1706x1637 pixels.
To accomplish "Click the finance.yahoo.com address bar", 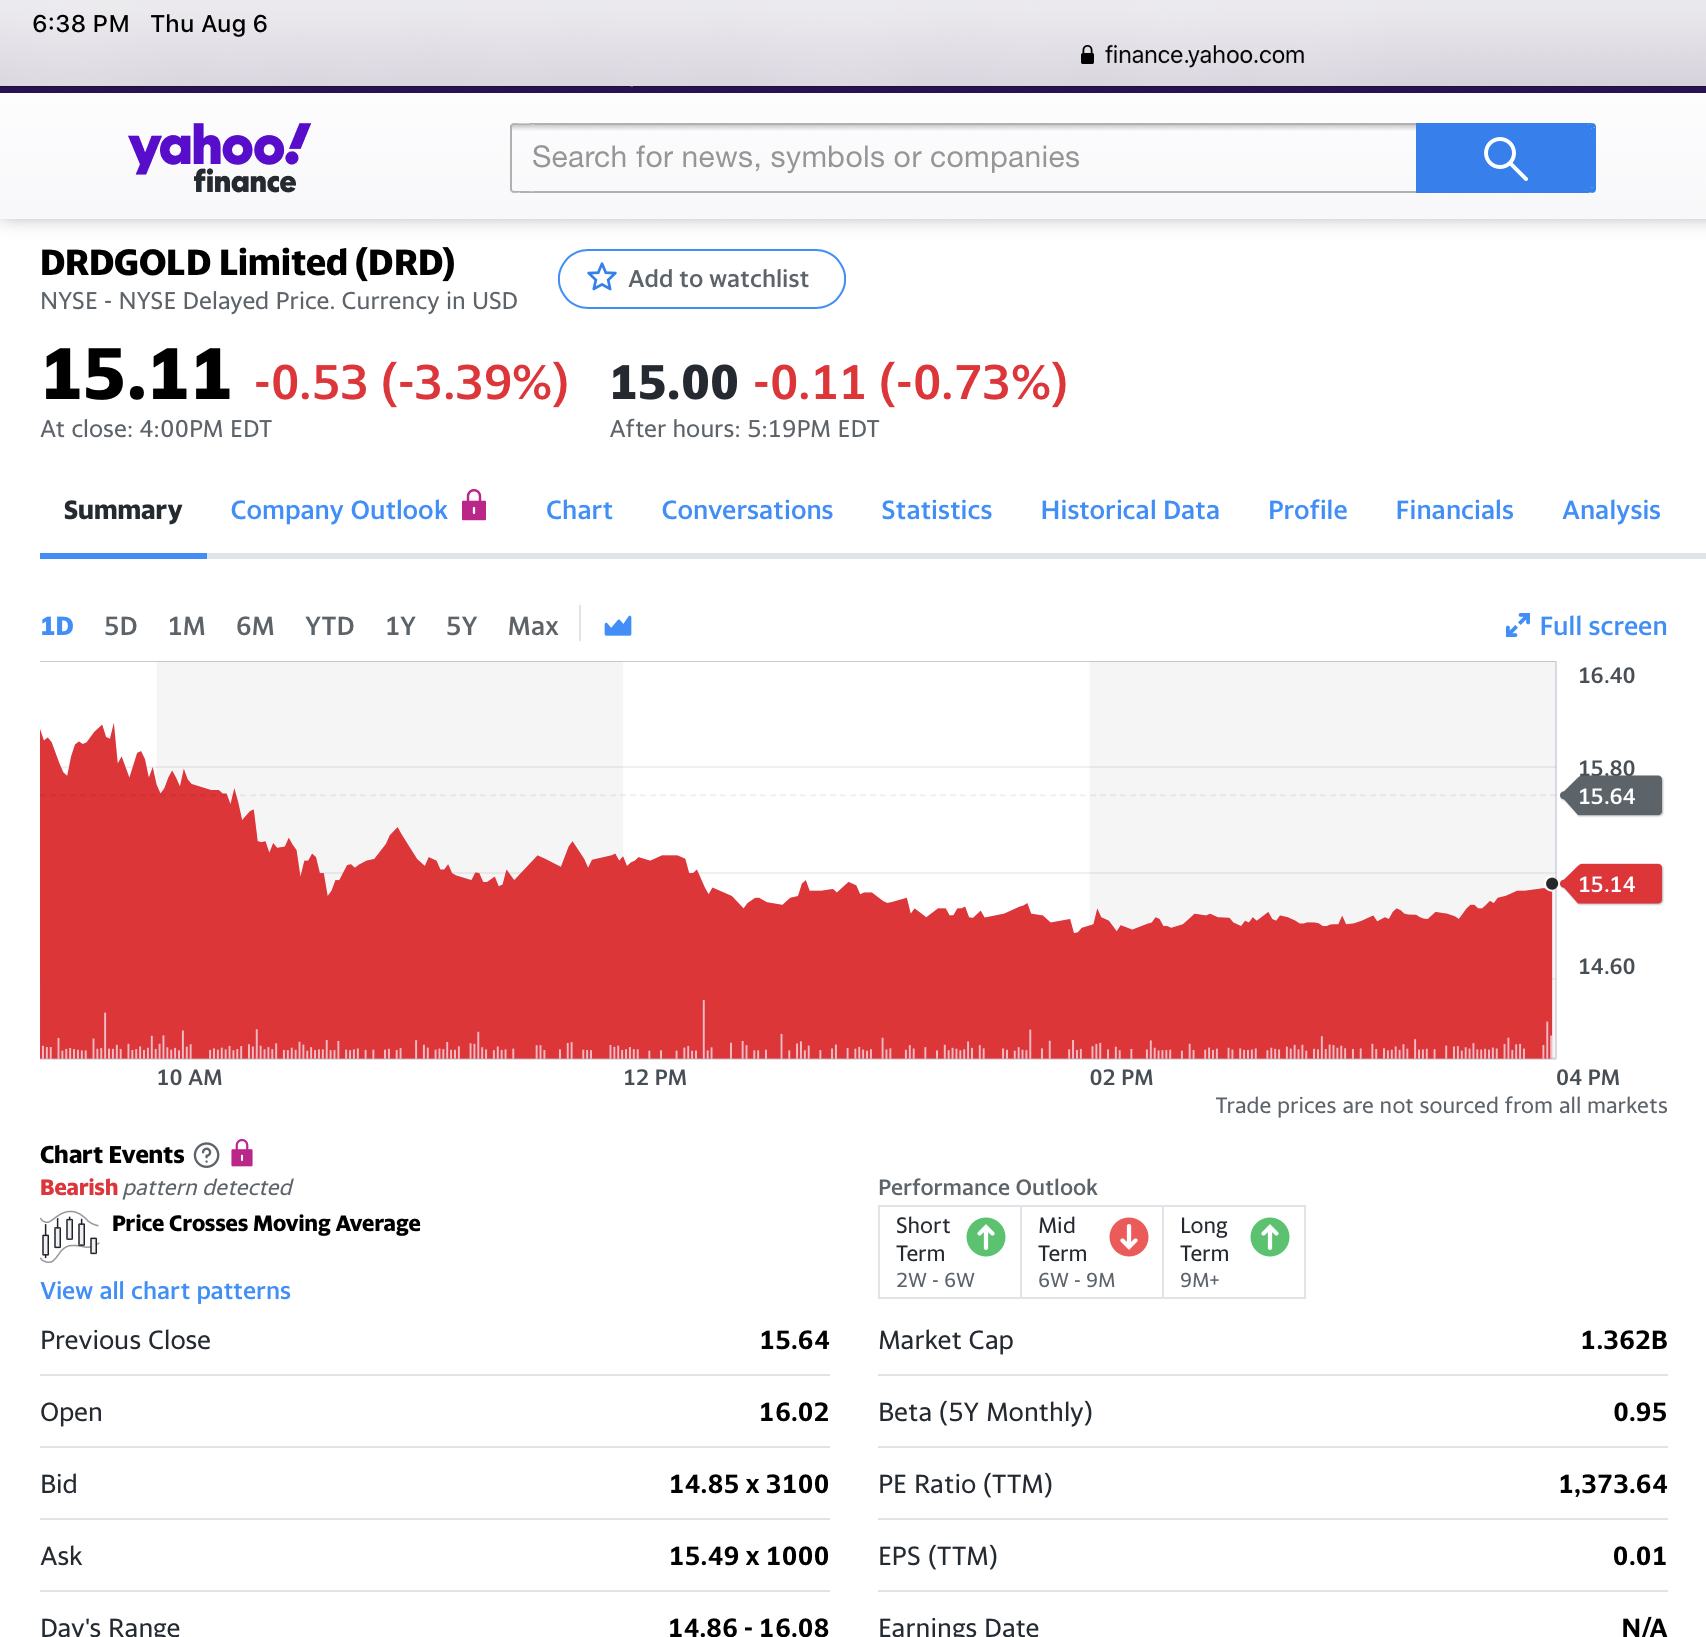I will click(1192, 55).
